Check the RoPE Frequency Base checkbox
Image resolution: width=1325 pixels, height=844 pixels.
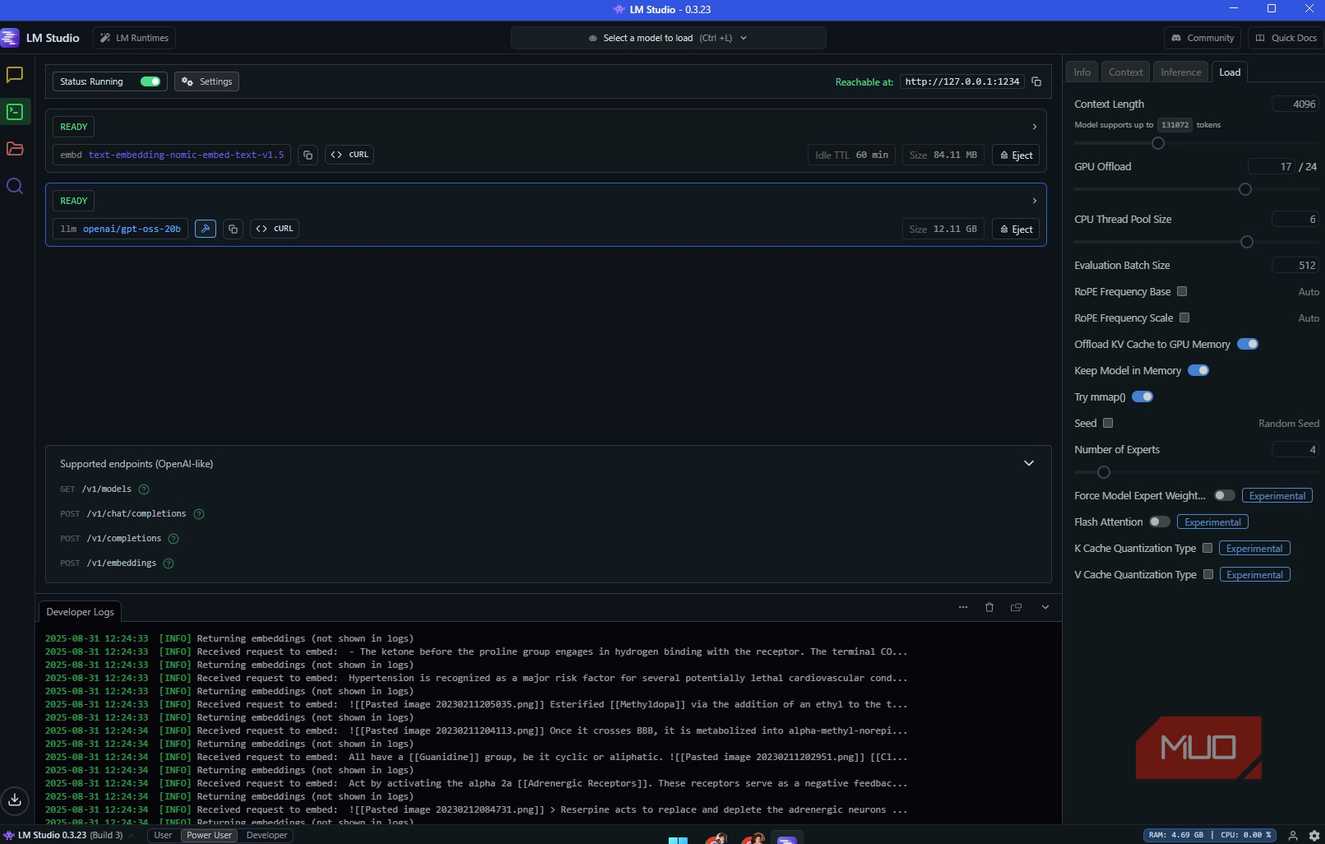(1182, 292)
